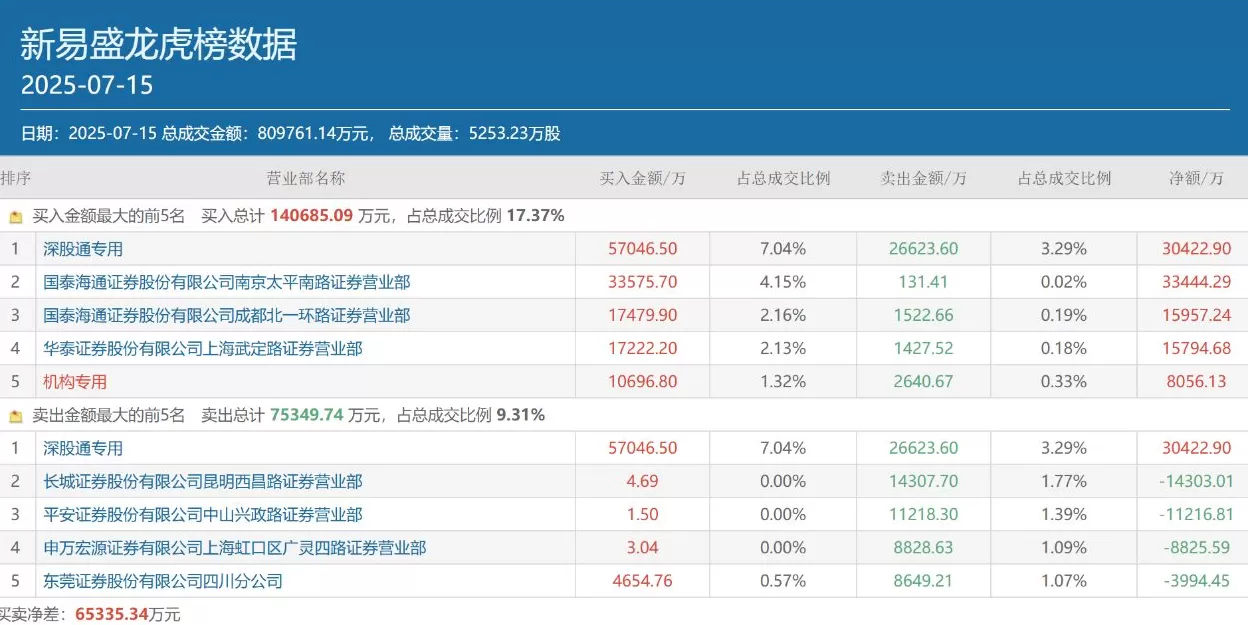Click buy amount 4.69
1248x625 pixels.
[643, 481]
